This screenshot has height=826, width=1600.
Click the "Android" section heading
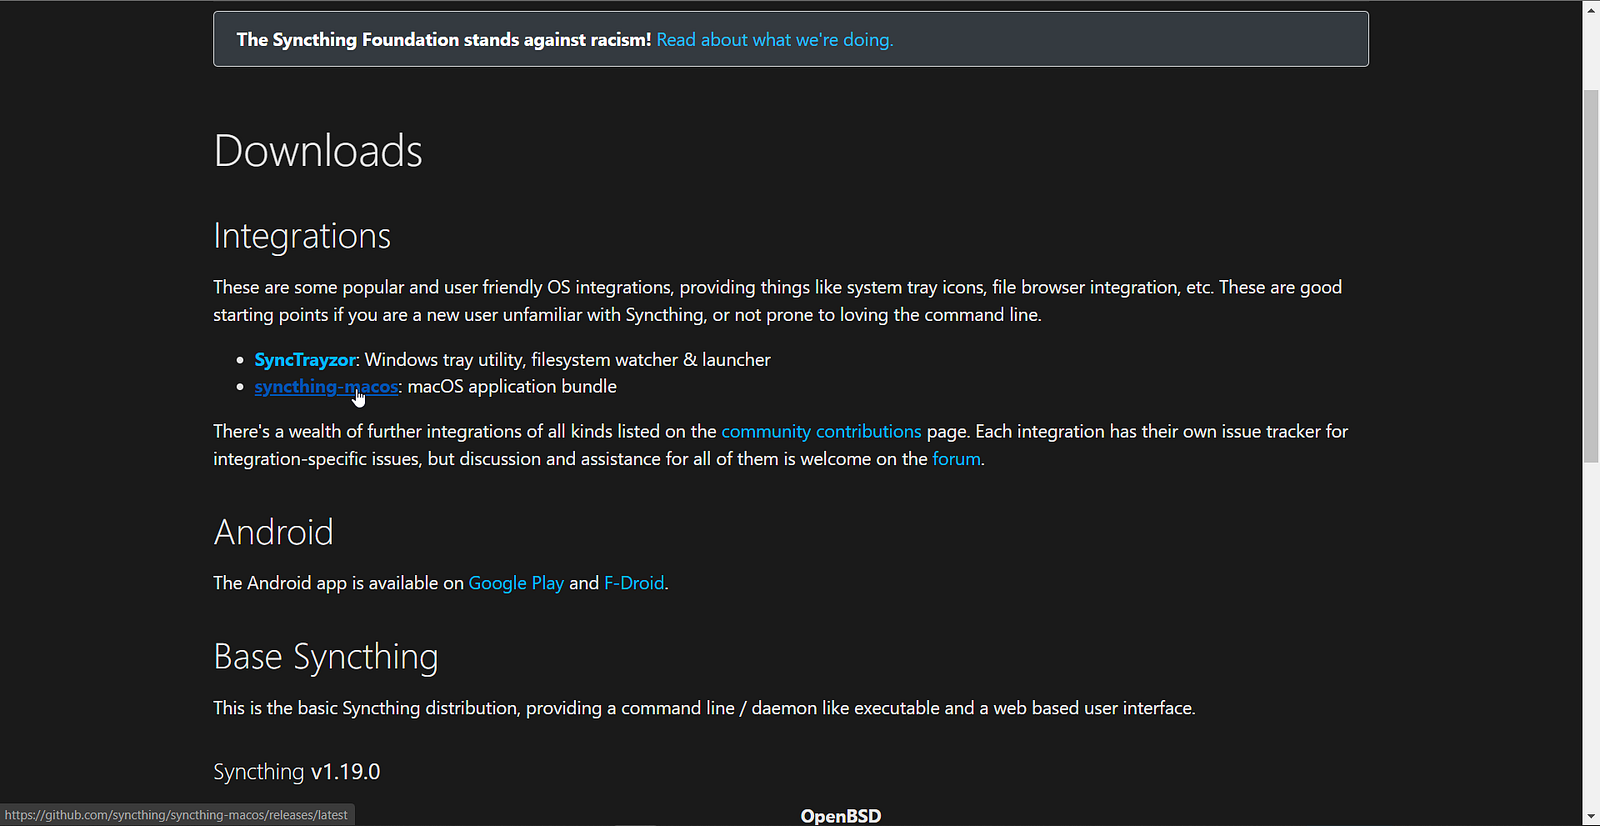(x=274, y=532)
